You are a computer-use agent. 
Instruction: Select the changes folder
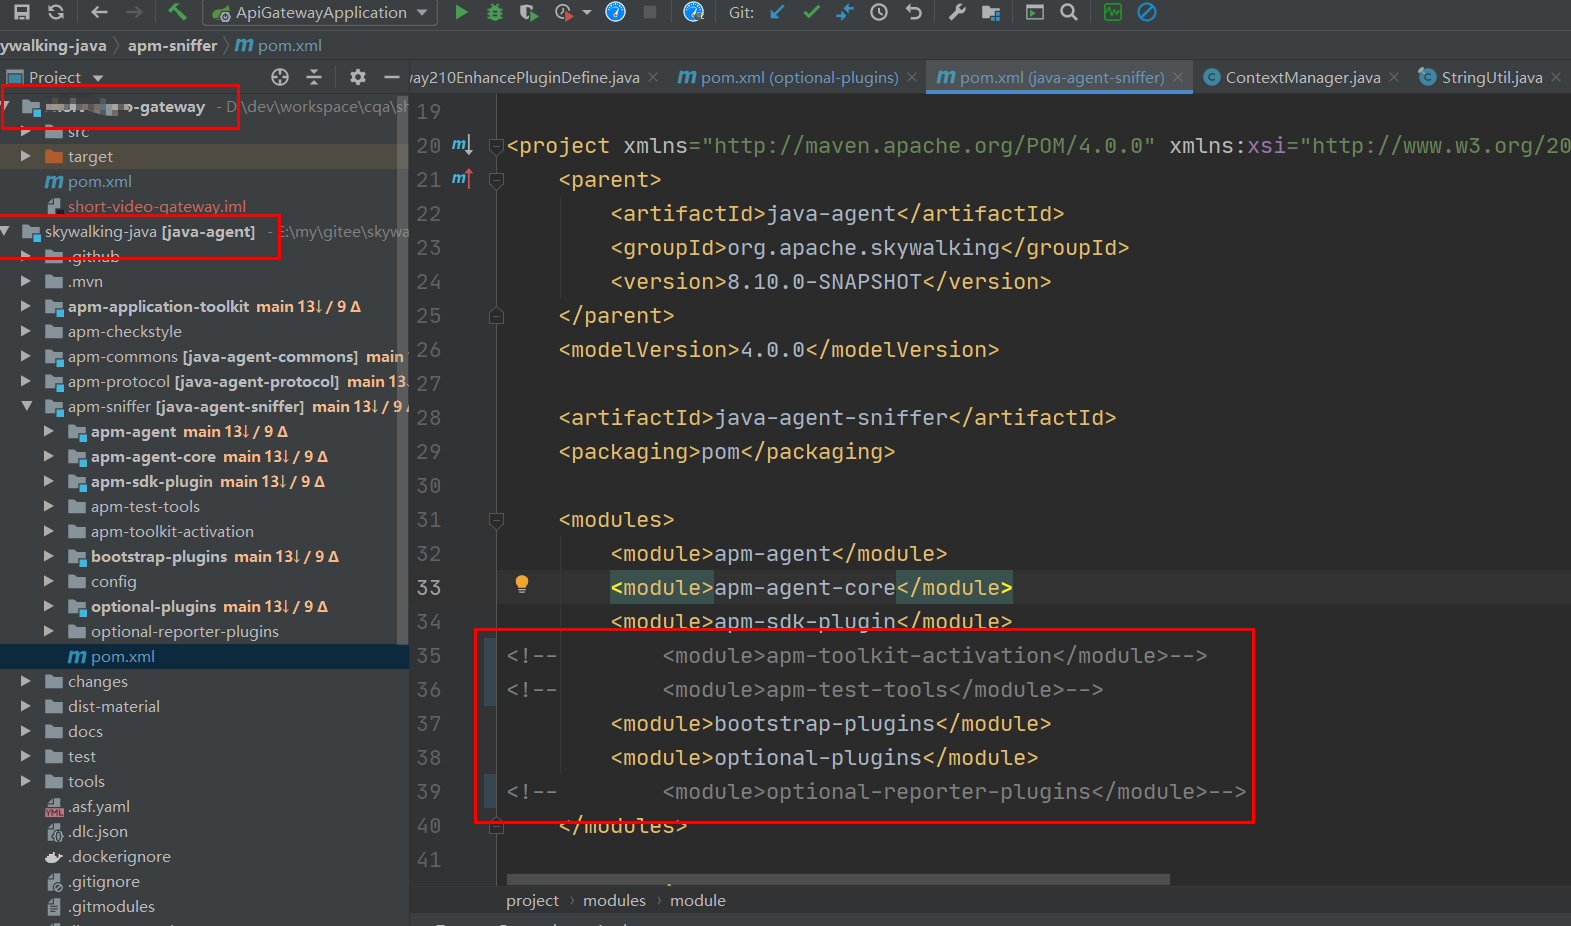[x=98, y=681]
